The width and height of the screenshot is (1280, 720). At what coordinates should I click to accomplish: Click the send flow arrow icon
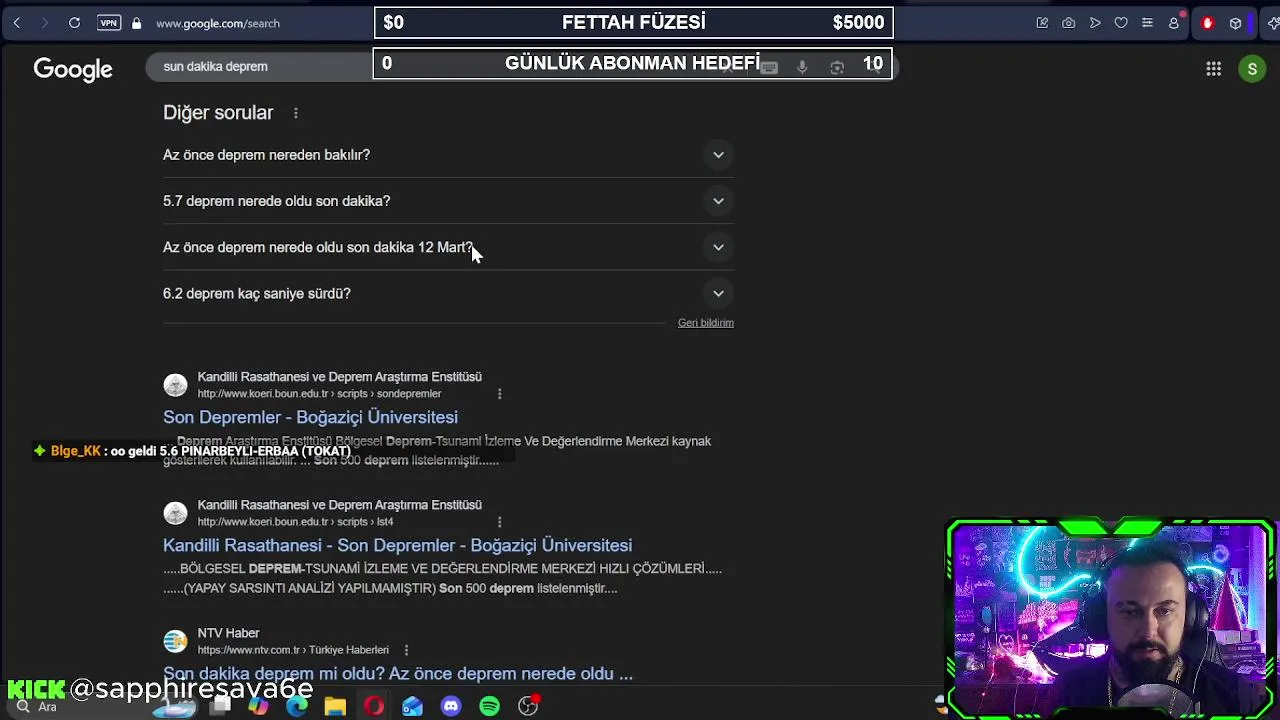(x=1095, y=23)
